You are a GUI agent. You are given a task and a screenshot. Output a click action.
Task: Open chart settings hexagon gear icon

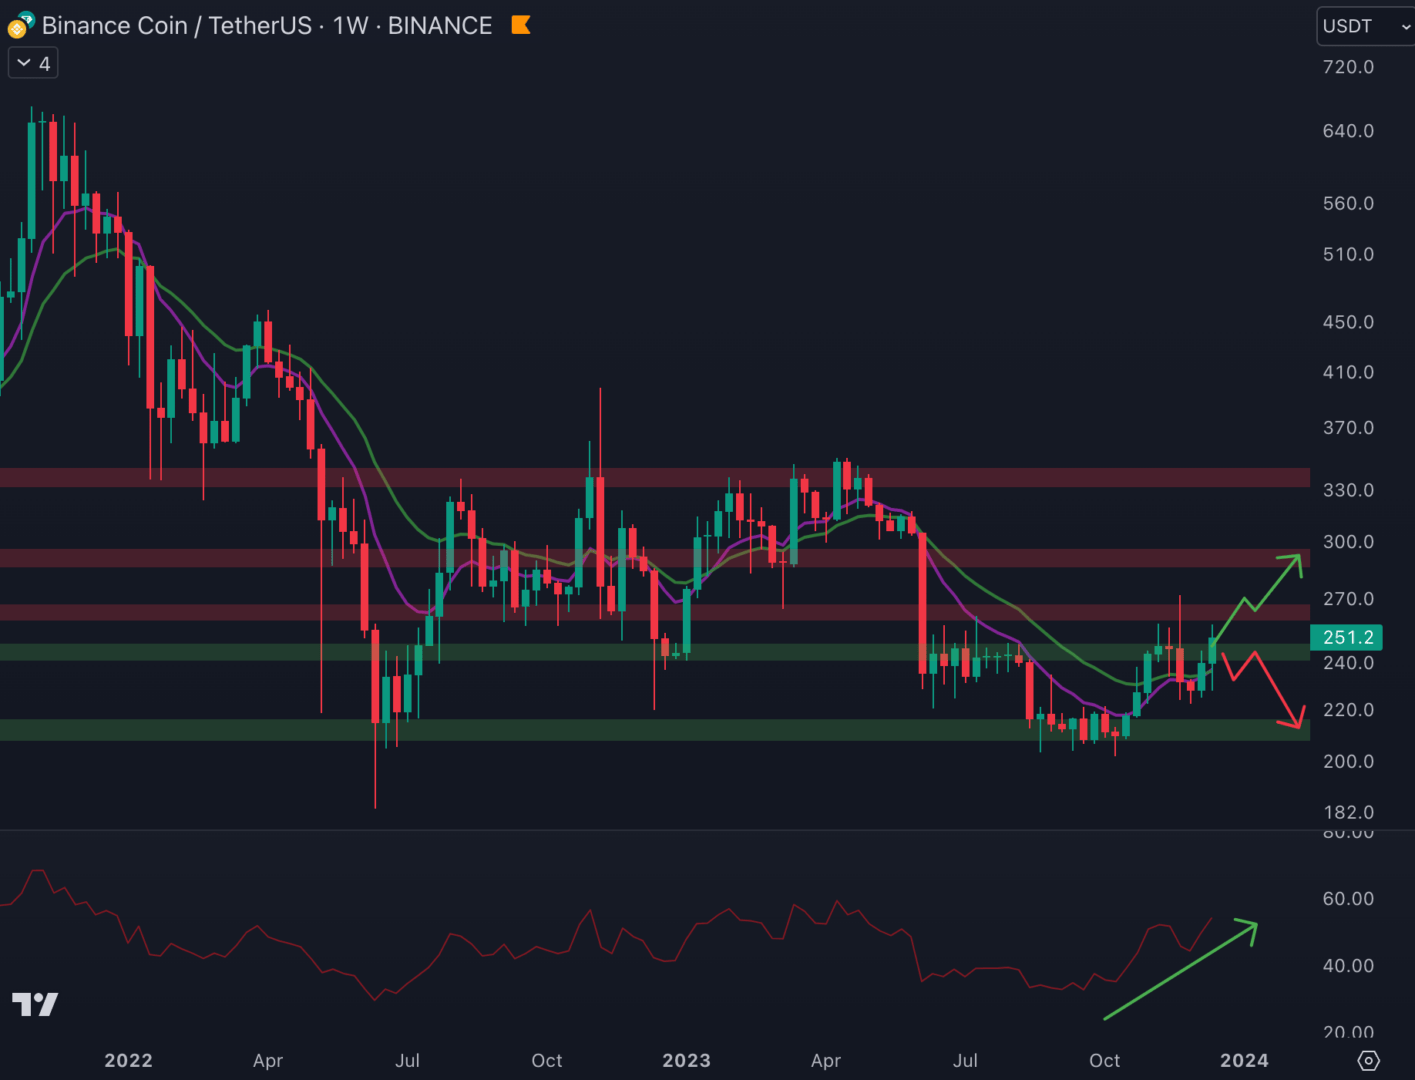click(1368, 1060)
